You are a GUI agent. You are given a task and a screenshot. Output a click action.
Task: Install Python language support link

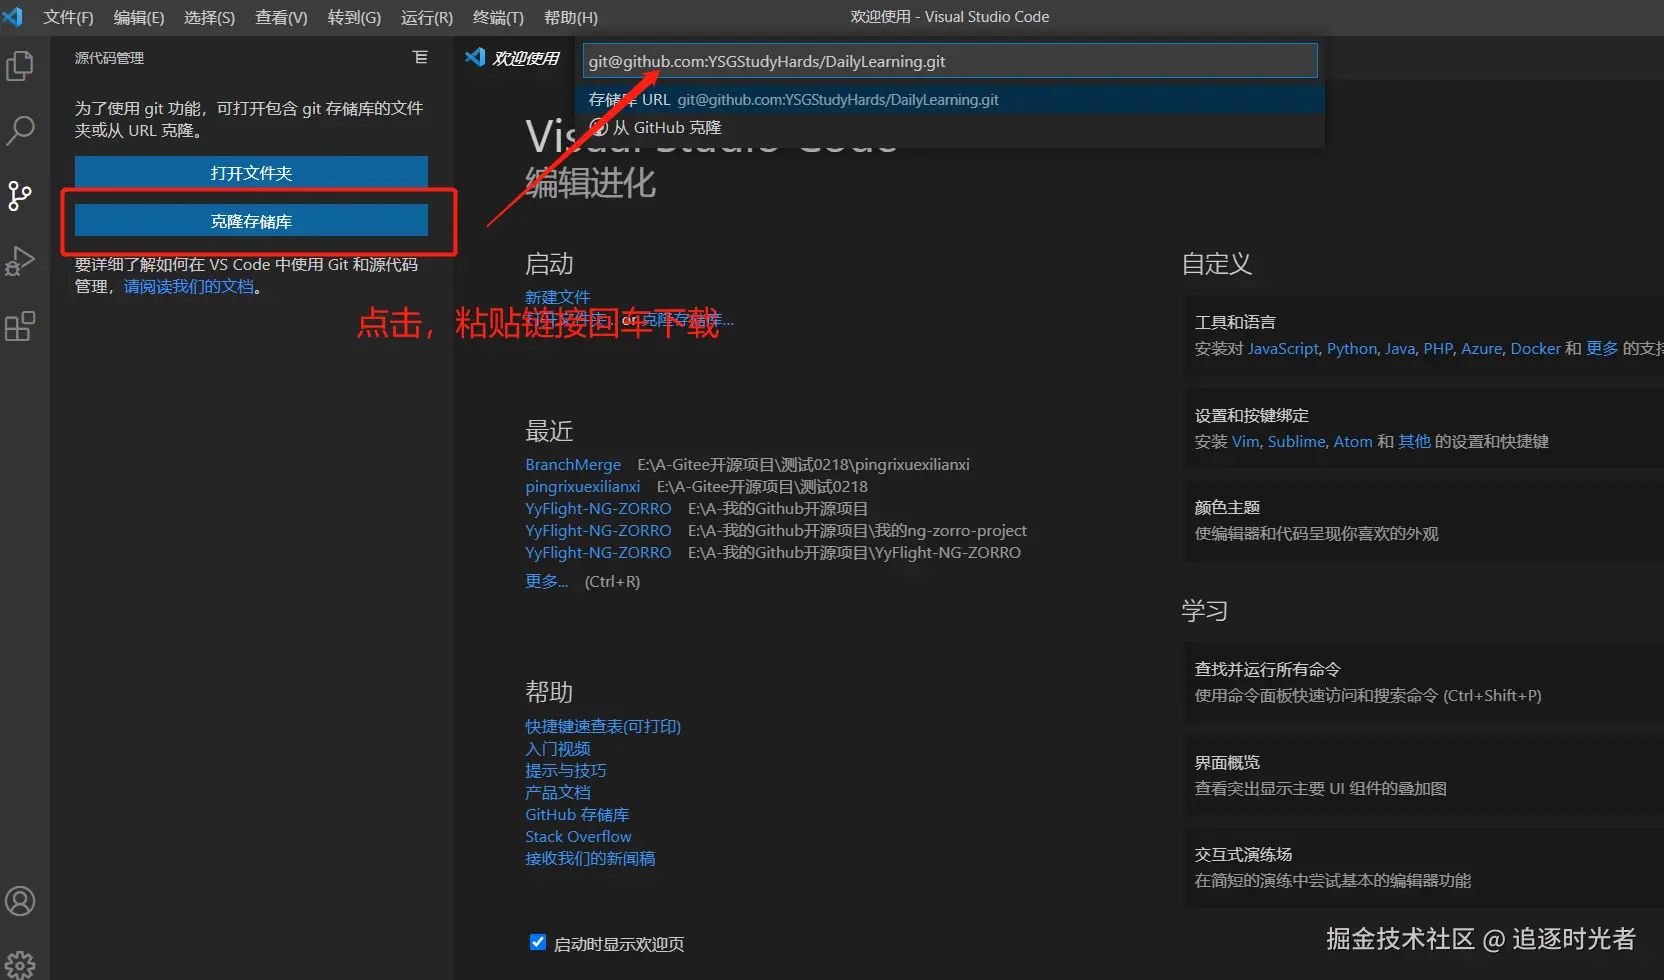coord(1352,348)
